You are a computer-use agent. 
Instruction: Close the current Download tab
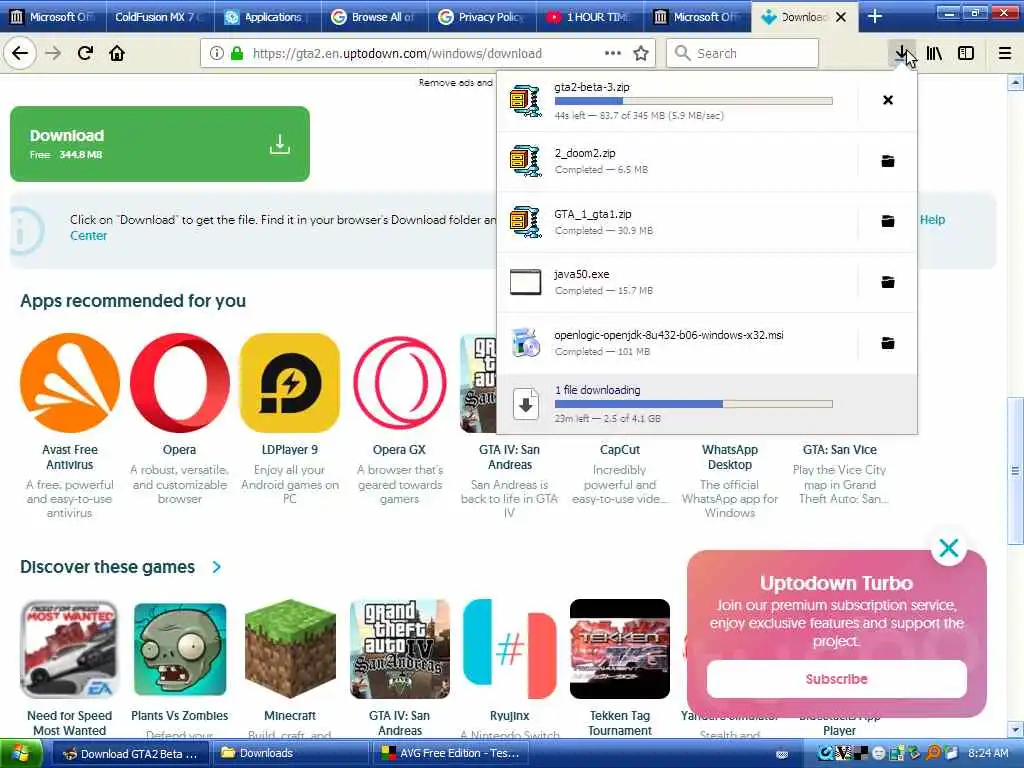coord(841,17)
